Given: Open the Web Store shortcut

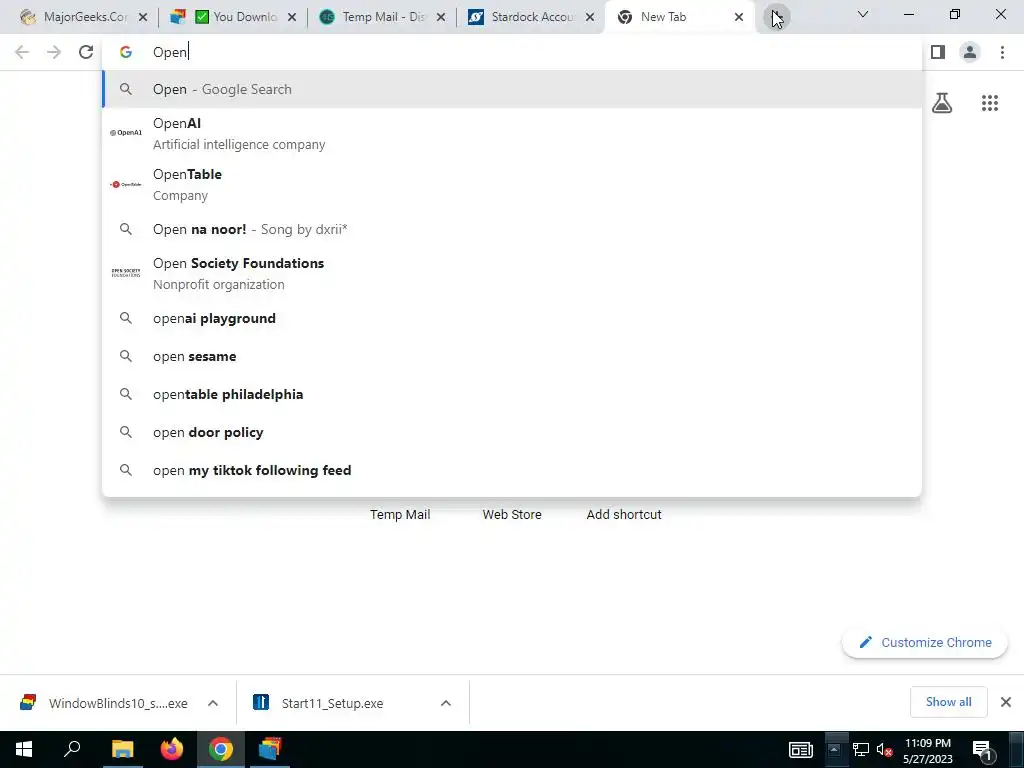Looking at the screenshot, I should click(x=512, y=515).
